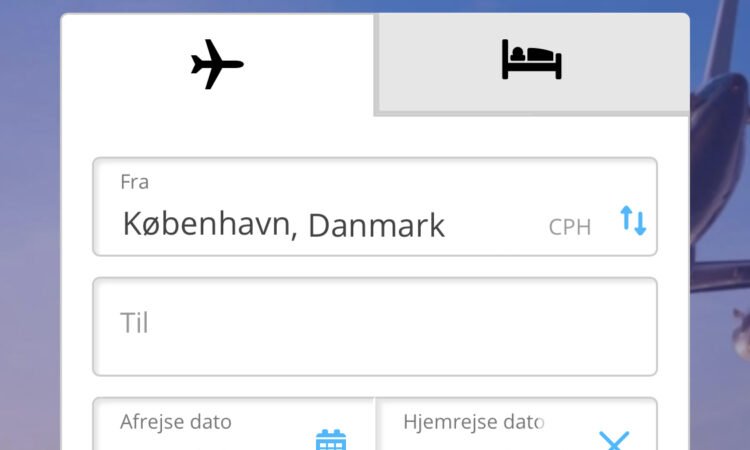This screenshot has width=750, height=450.
Task: Switch to the hotel bed tab
Action: click(532, 65)
